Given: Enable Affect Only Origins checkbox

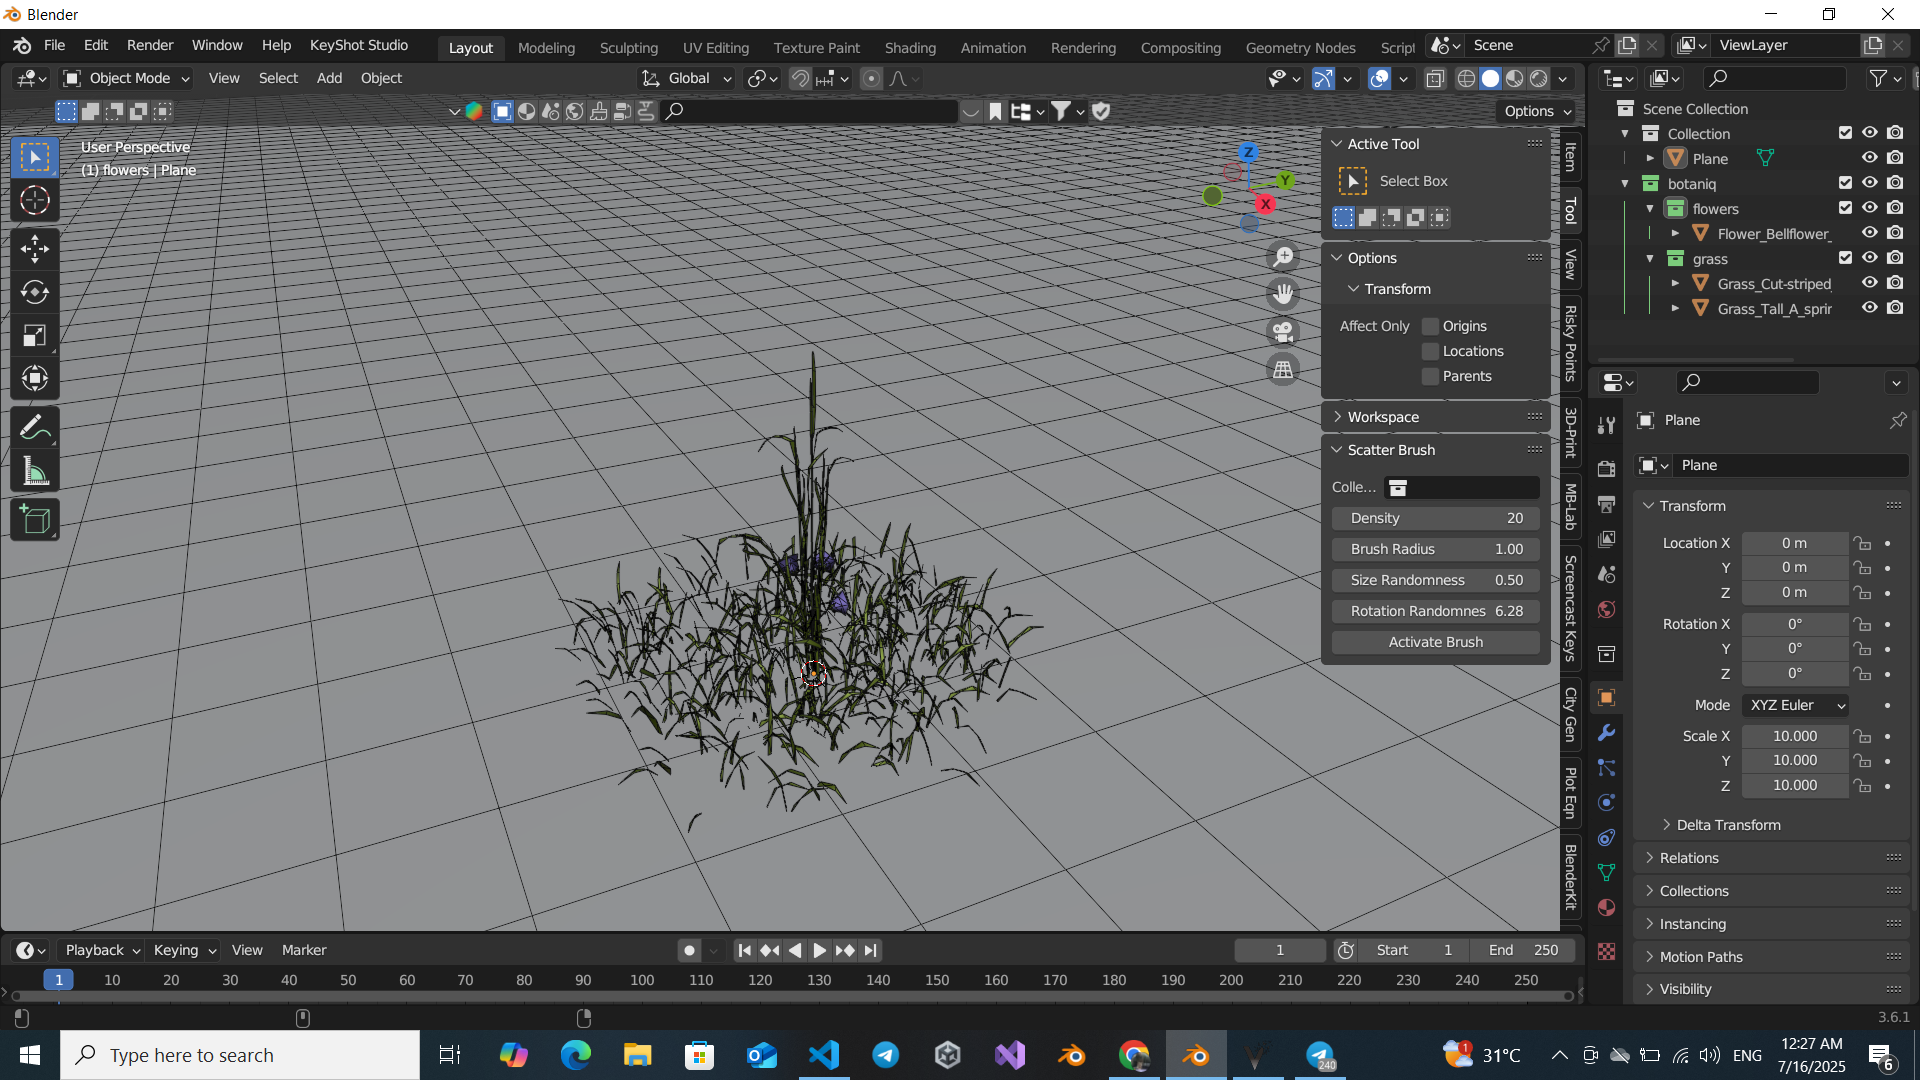Looking at the screenshot, I should pos(1430,326).
